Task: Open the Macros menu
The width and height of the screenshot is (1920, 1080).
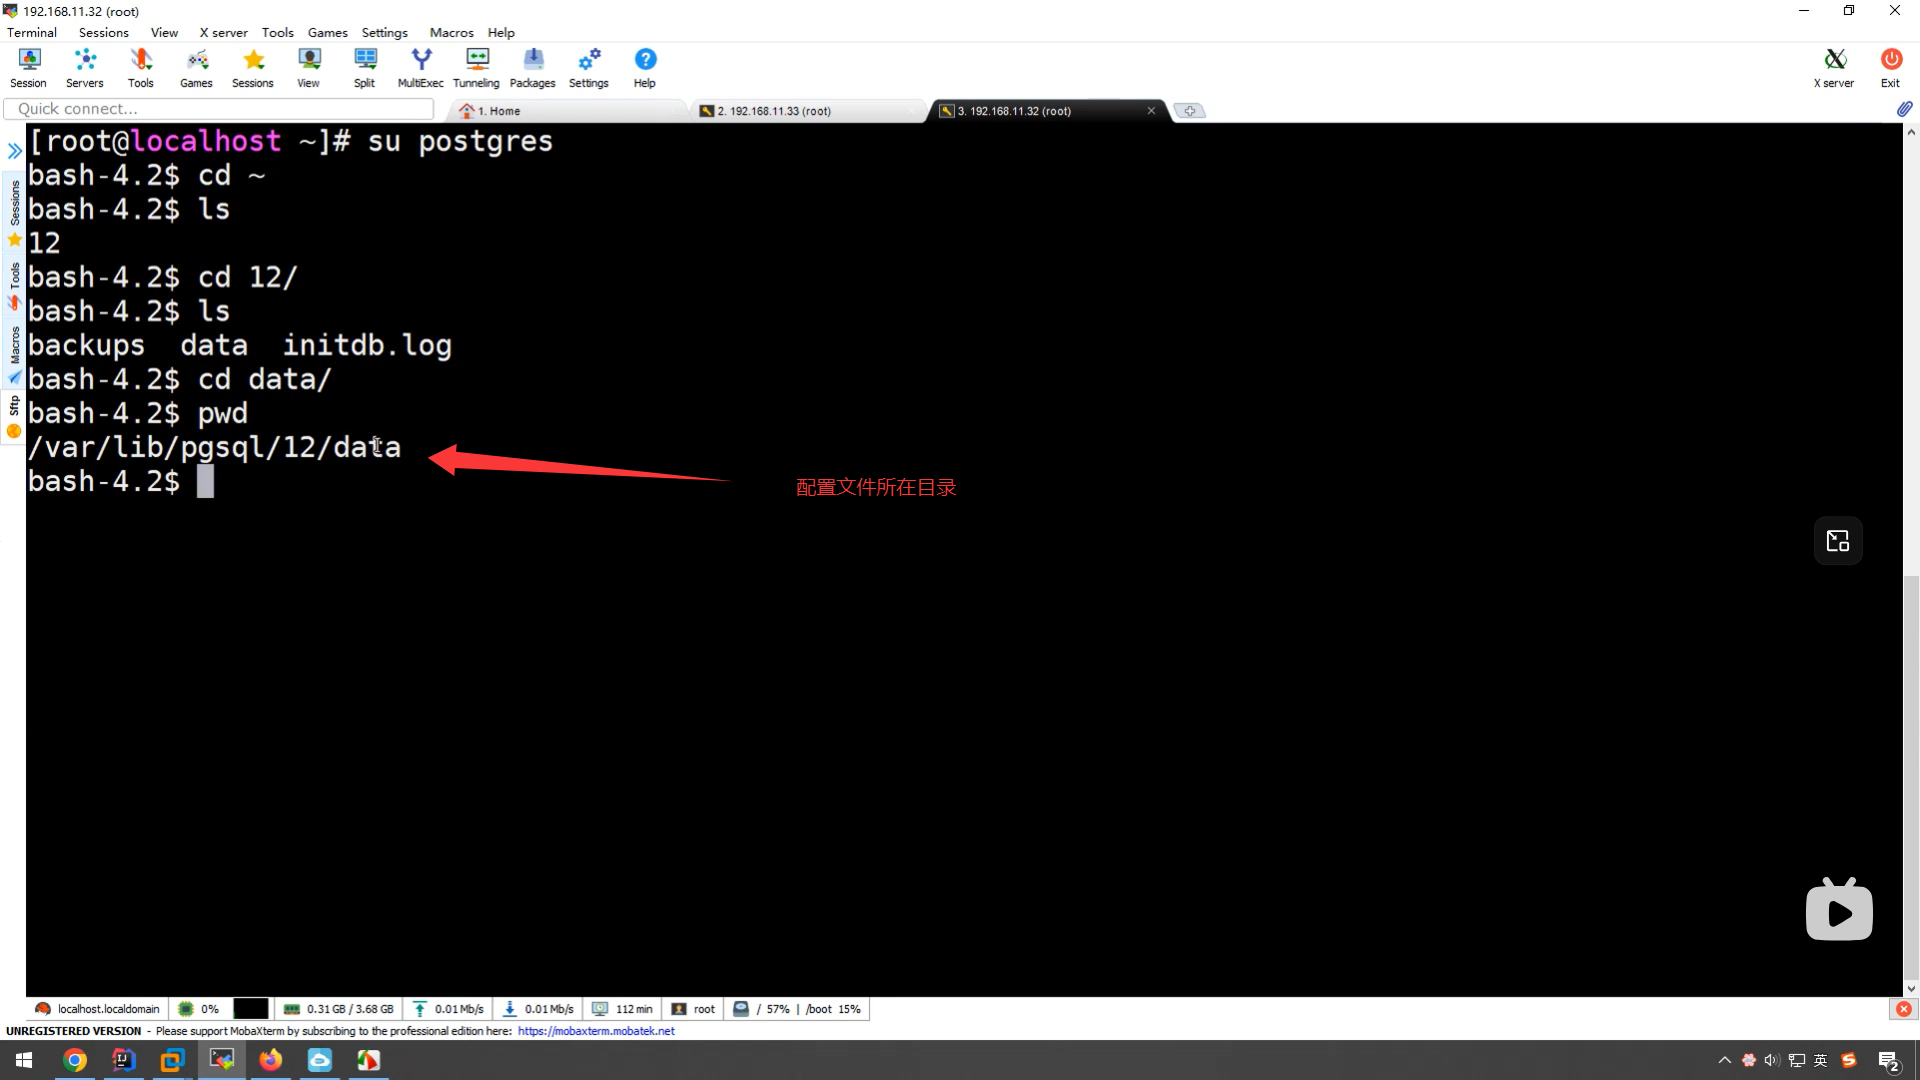Action: [x=451, y=32]
